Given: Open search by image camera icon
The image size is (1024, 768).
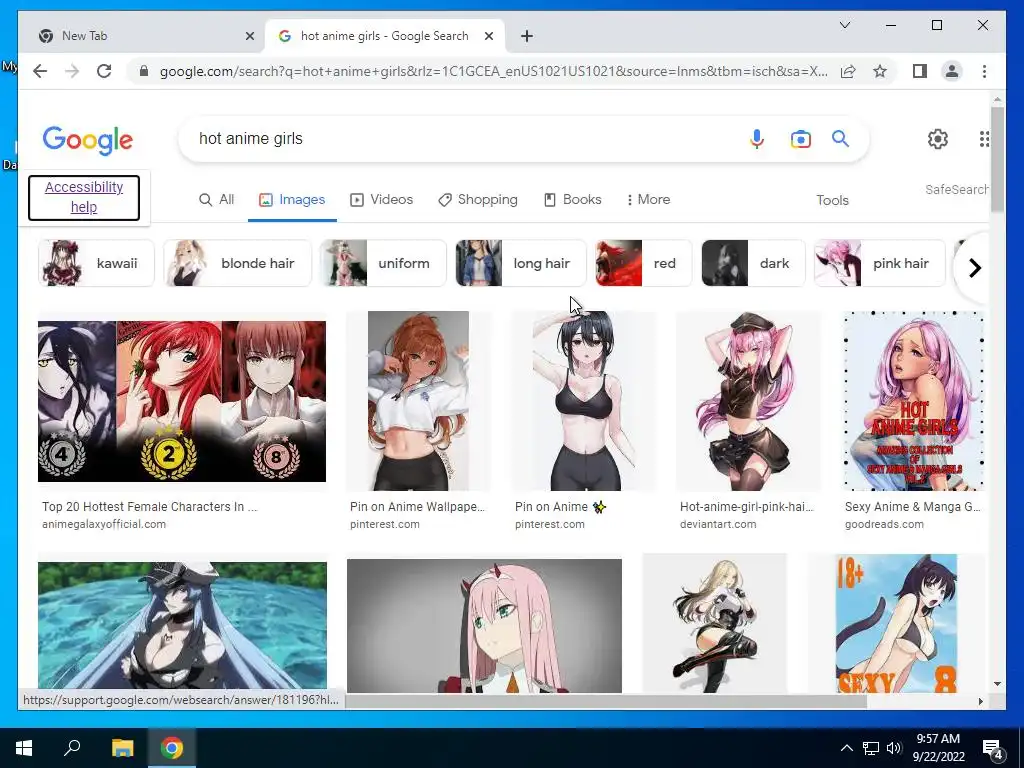Looking at the screenshot, I should [x=801, y=139].
